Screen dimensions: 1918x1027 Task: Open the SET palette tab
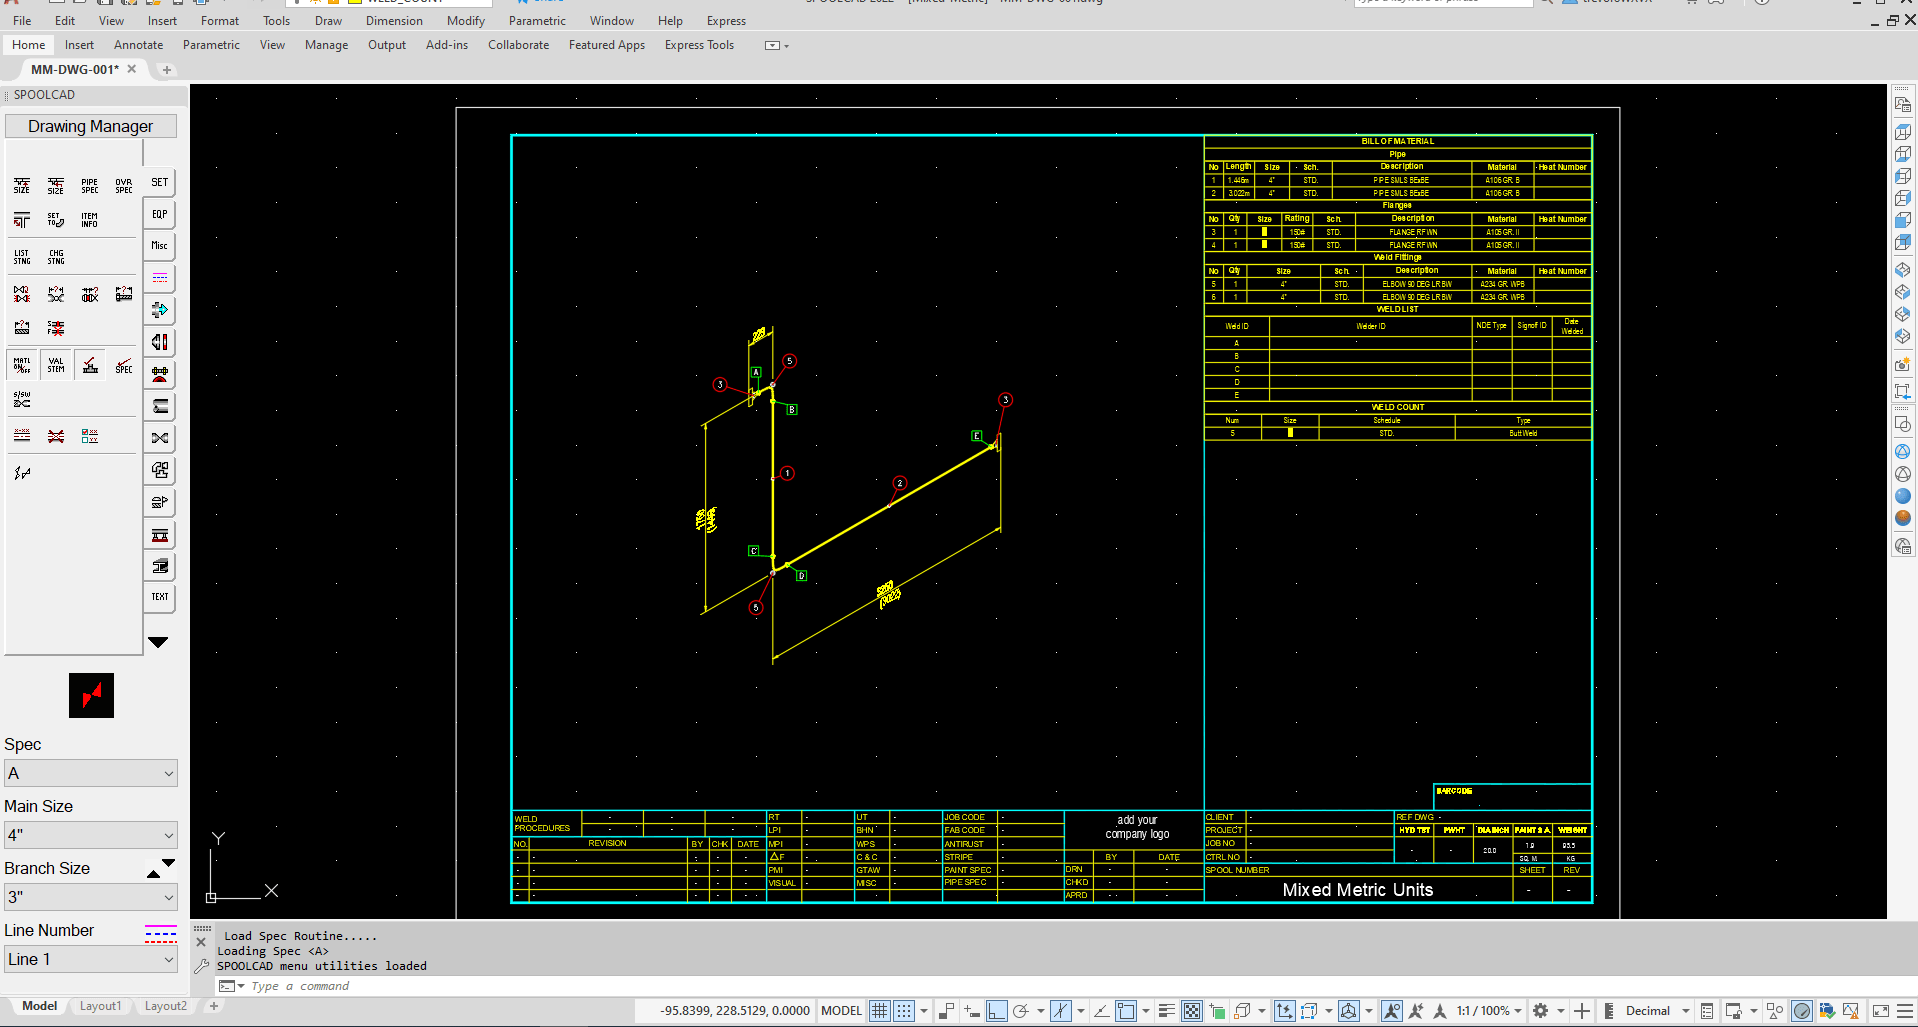(159, 182)
